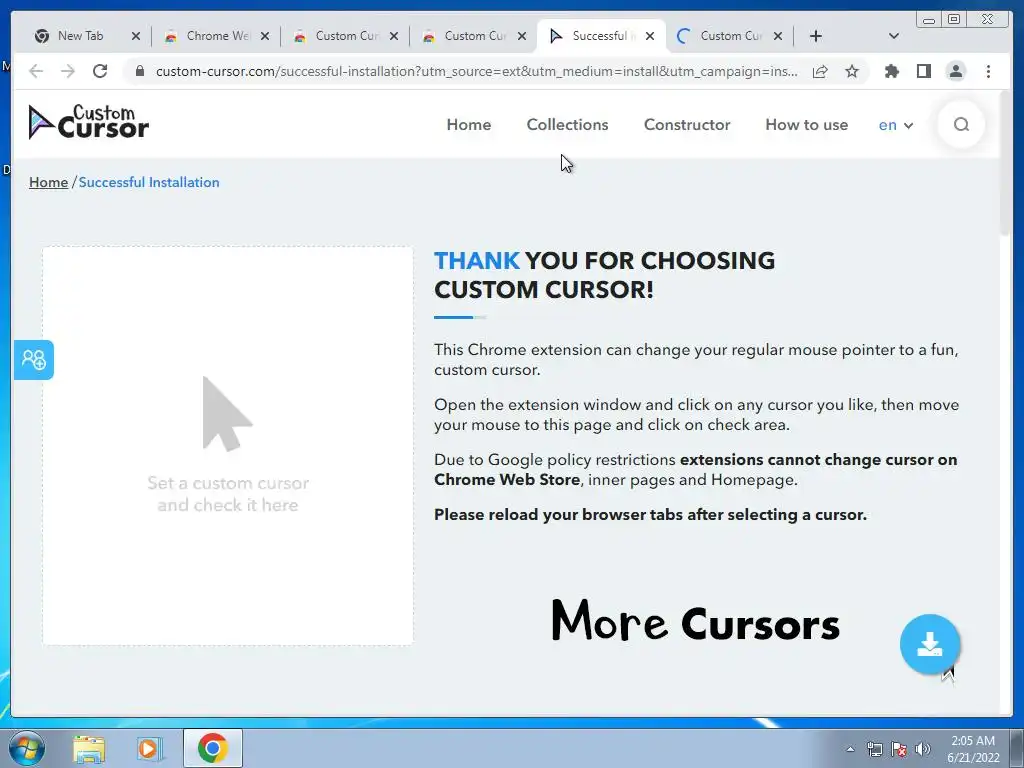Open the en language dropdown
The image size is (1024, 768).
pos(895,125)
